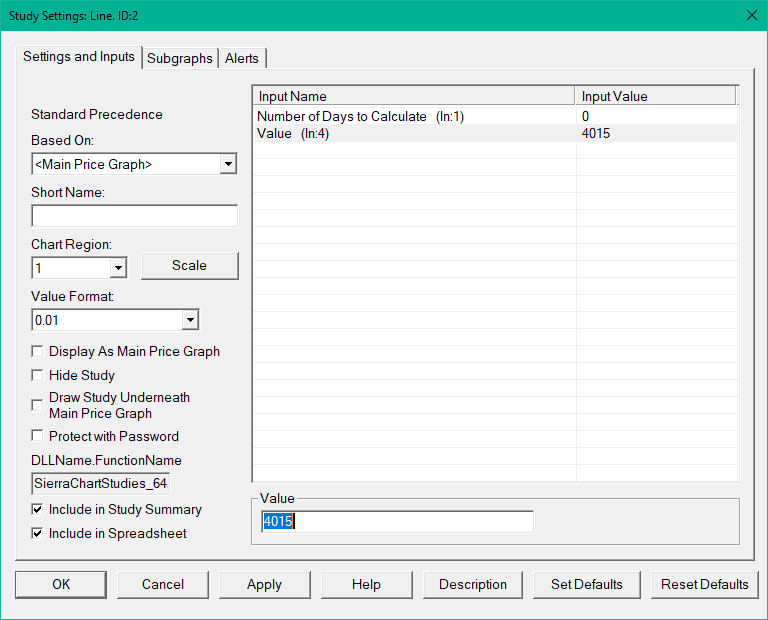Open Help for this study
768x620 pixels.
pos(366,584)
